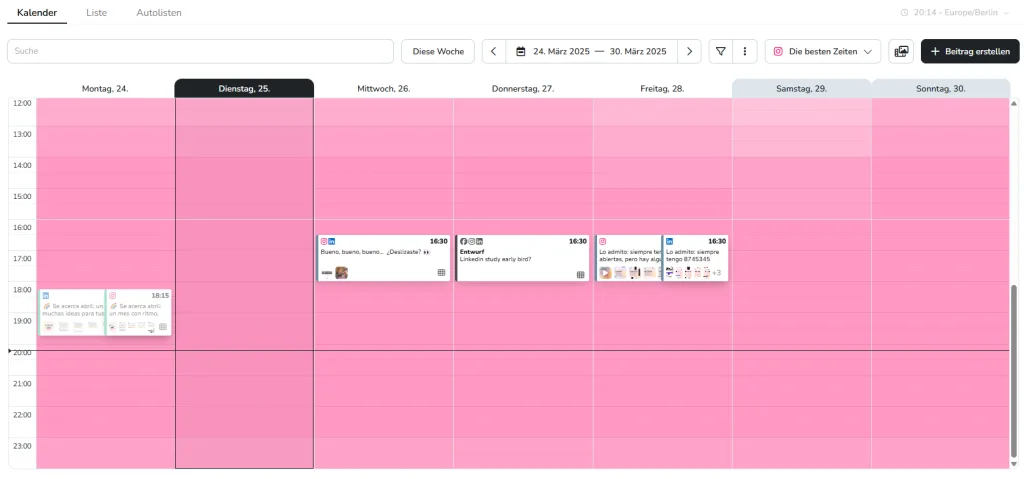This screenshot has height=479, width=1024.
Task: Click the +3 media indicator on Friday post
Action: click(716, 273)
